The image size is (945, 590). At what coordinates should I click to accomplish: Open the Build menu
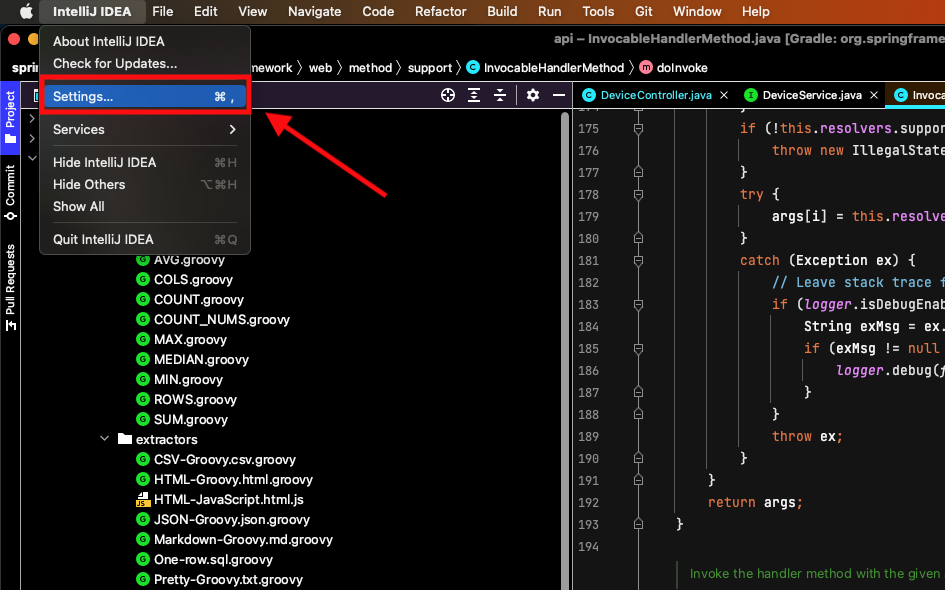pyautogui.click(x=502, y=11)
